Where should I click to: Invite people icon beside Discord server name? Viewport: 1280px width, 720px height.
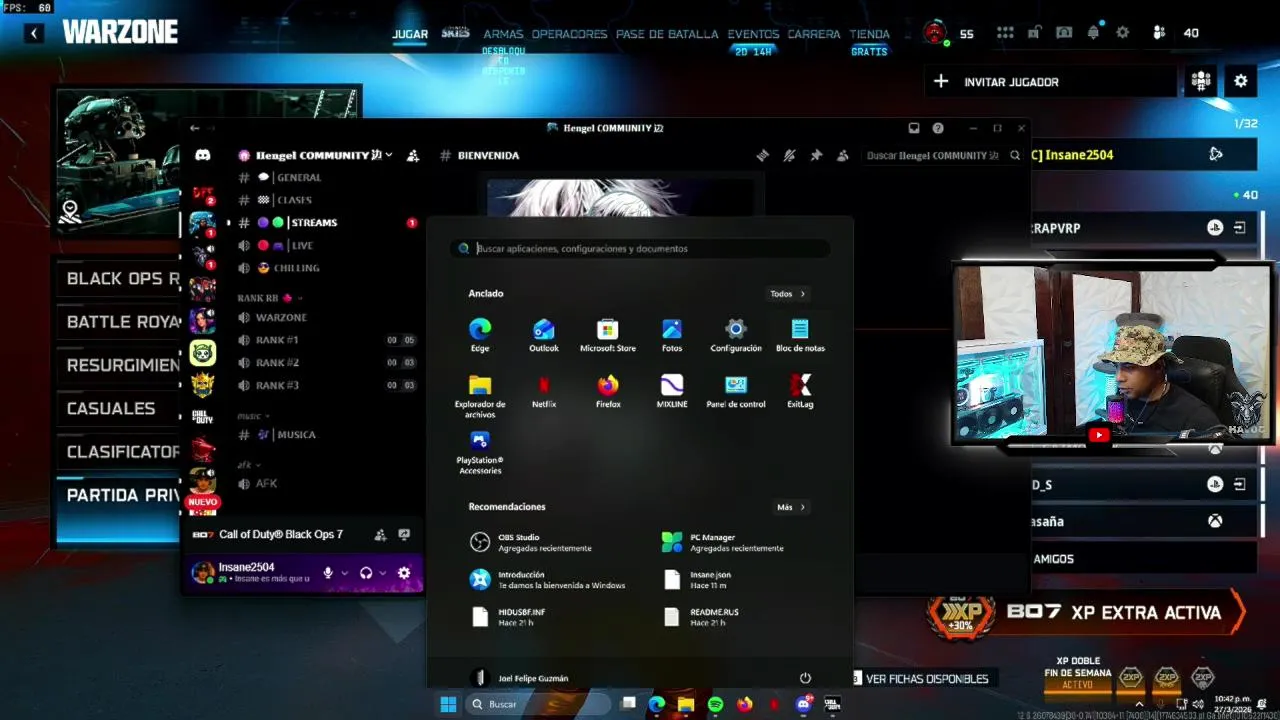point(413,155)
